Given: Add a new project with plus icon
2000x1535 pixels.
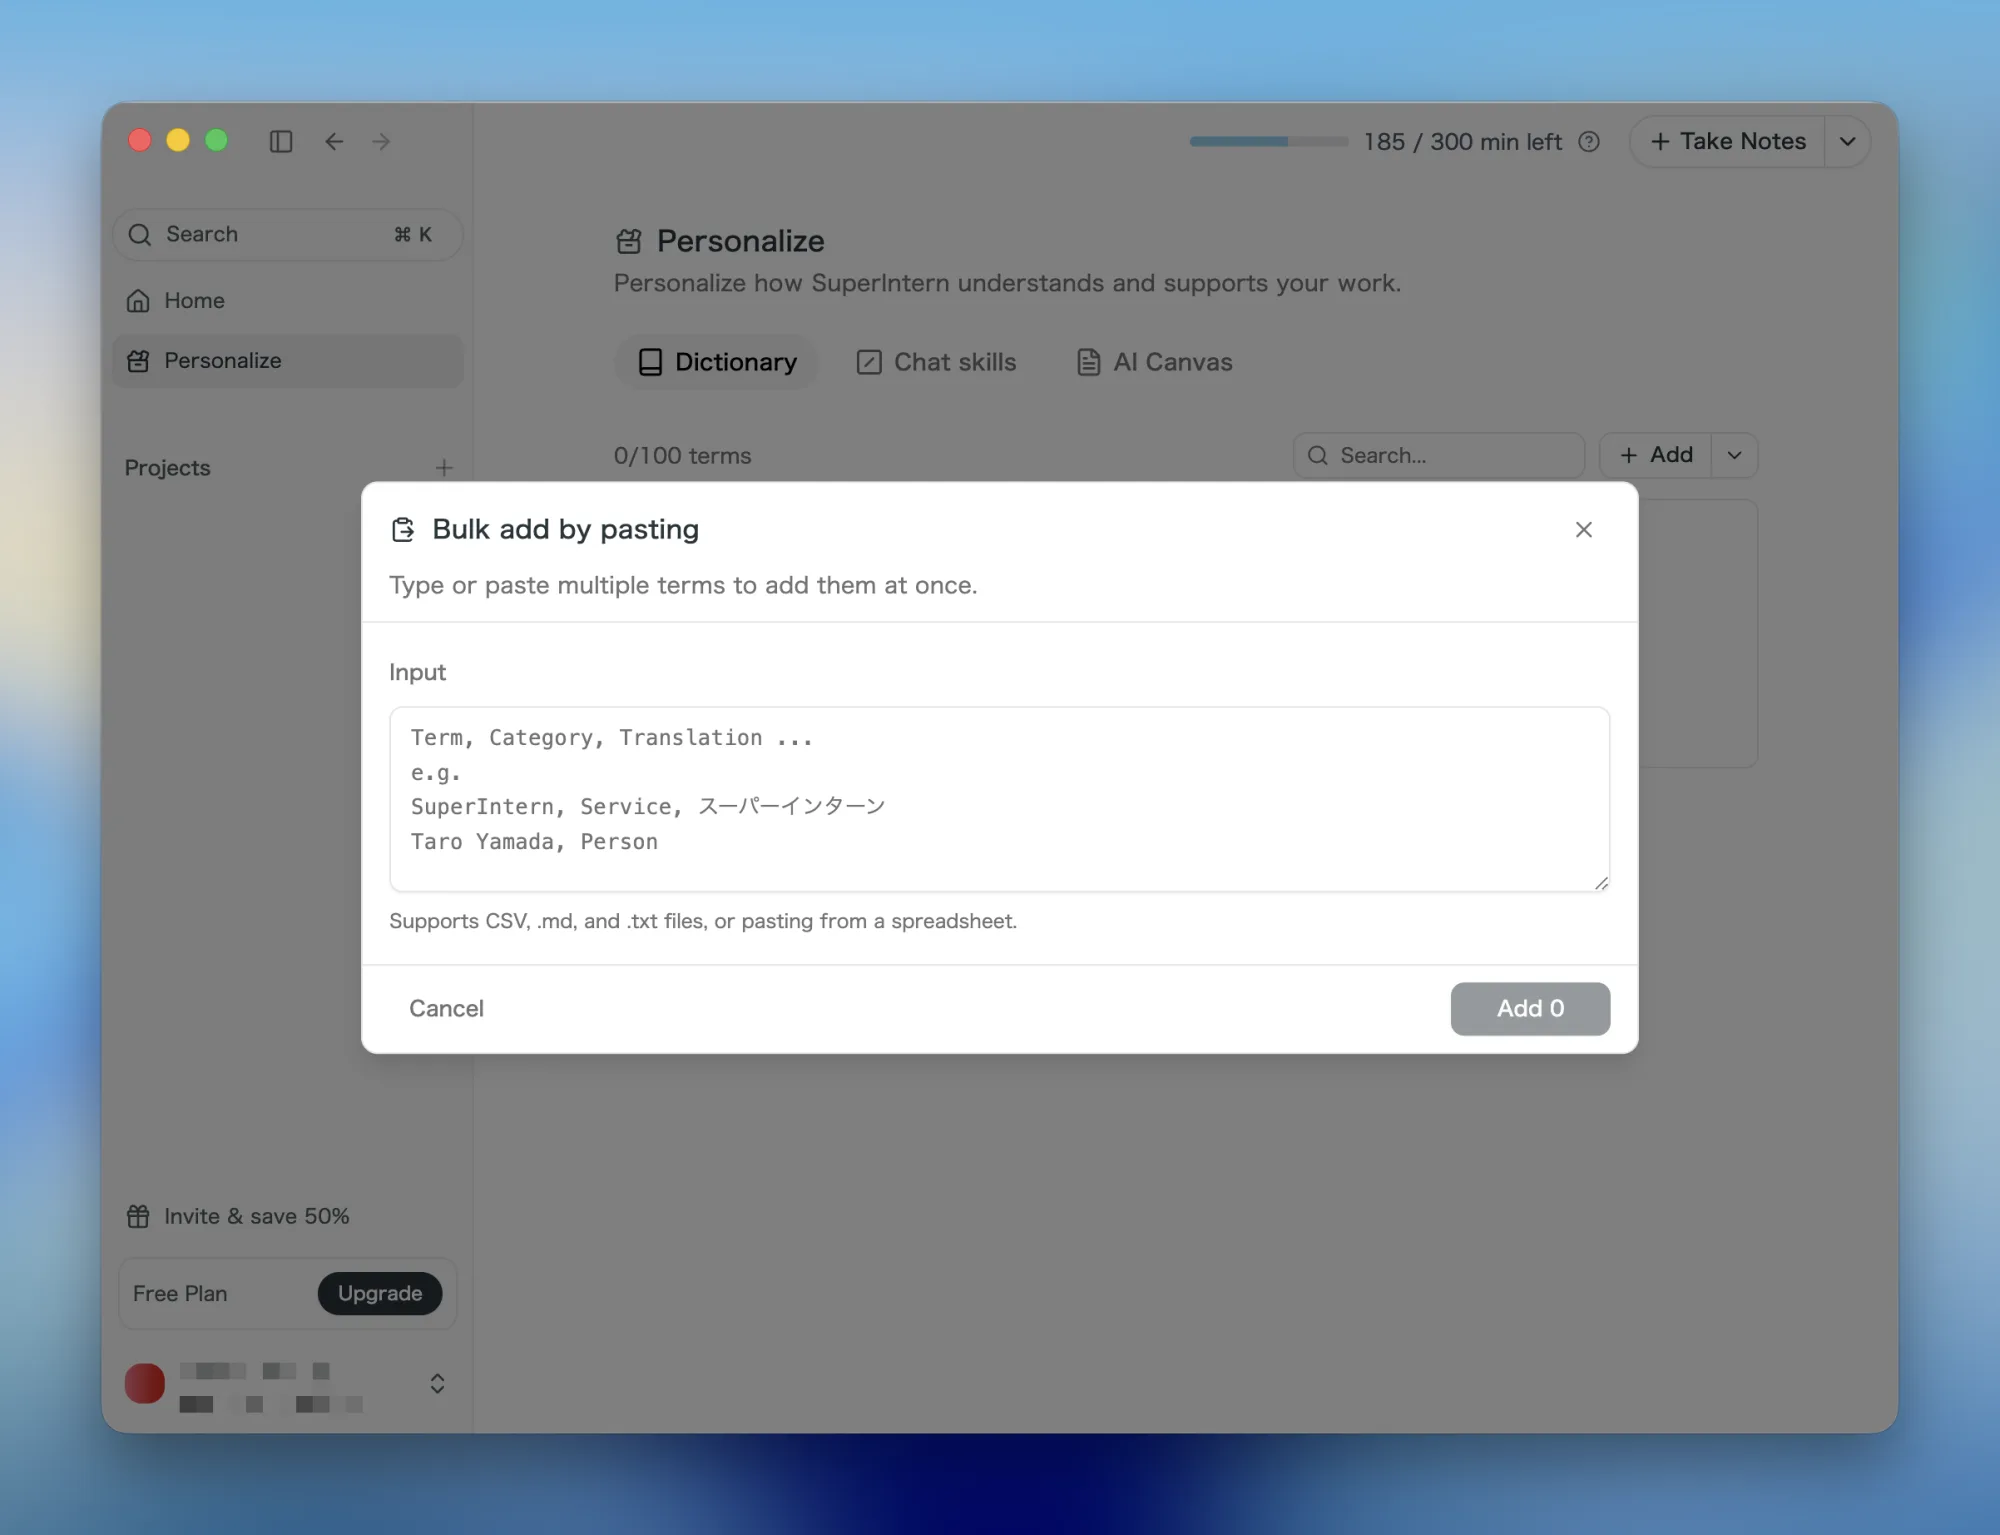Looking at the screenshot, I should (444, 467).
